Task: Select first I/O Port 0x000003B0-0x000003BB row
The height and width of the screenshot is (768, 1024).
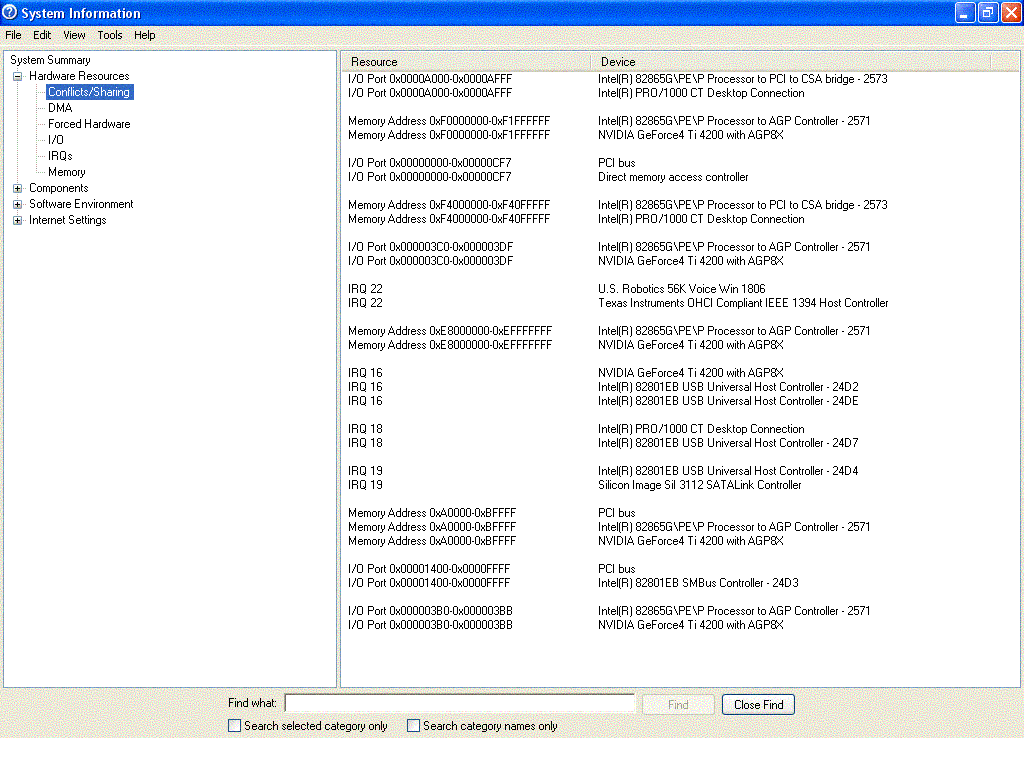Action: tap(430, 611)
